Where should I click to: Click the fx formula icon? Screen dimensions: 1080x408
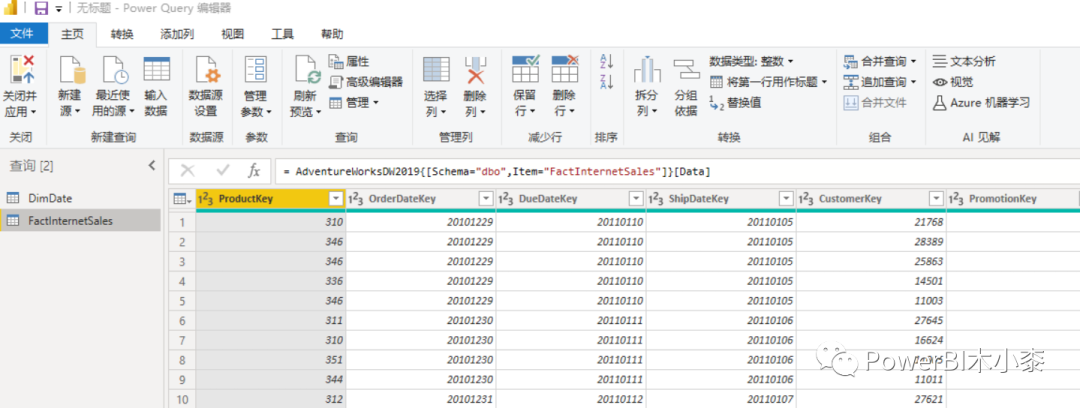[254, 170]
